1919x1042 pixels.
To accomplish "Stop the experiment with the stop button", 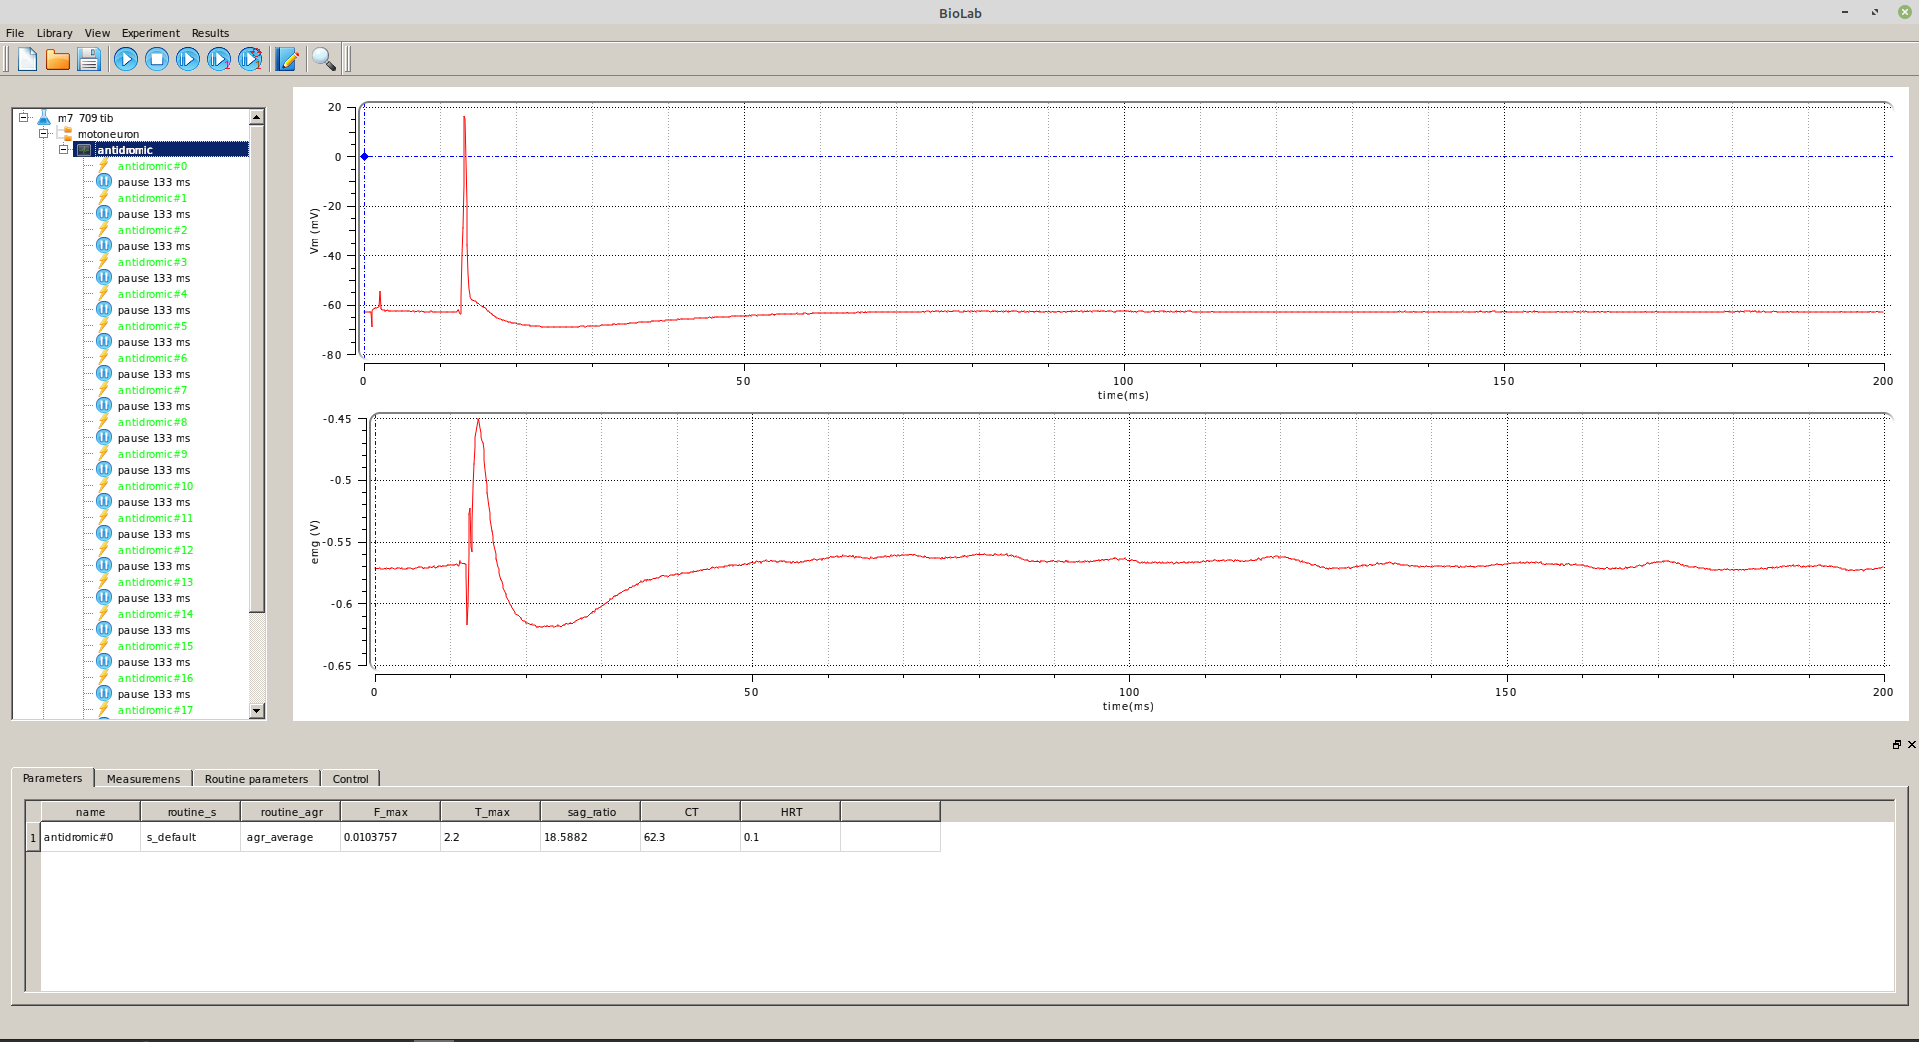I will point(157,59).
